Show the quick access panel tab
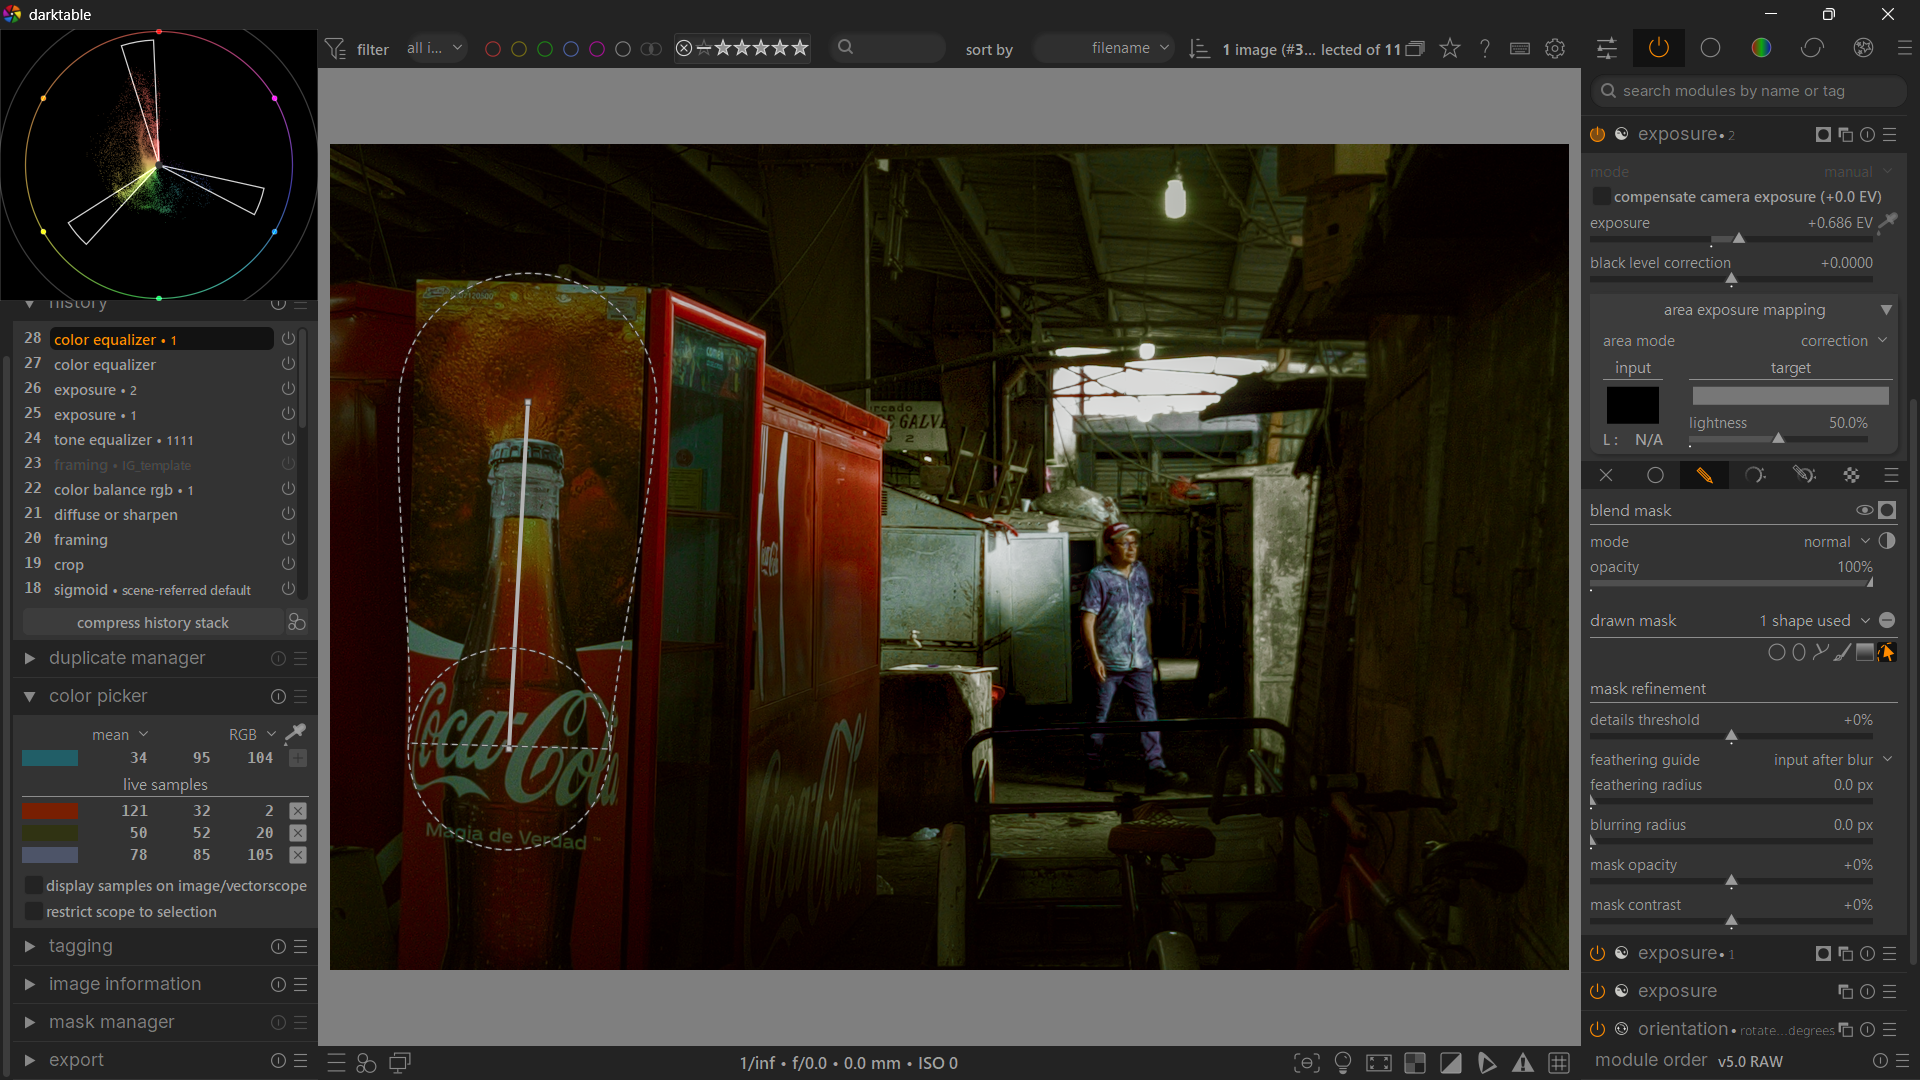Viewport: 1920px width, 1080px height. click(1606, 48)
